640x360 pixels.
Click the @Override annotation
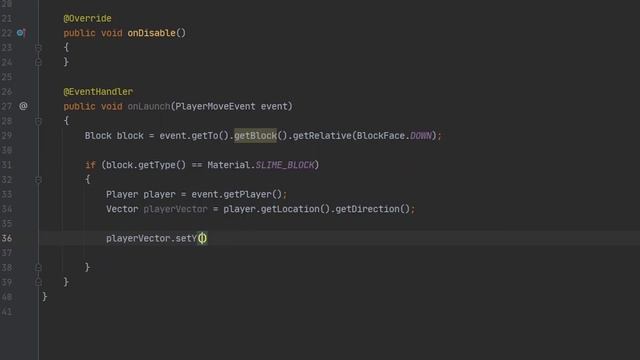tap(87, 18)
